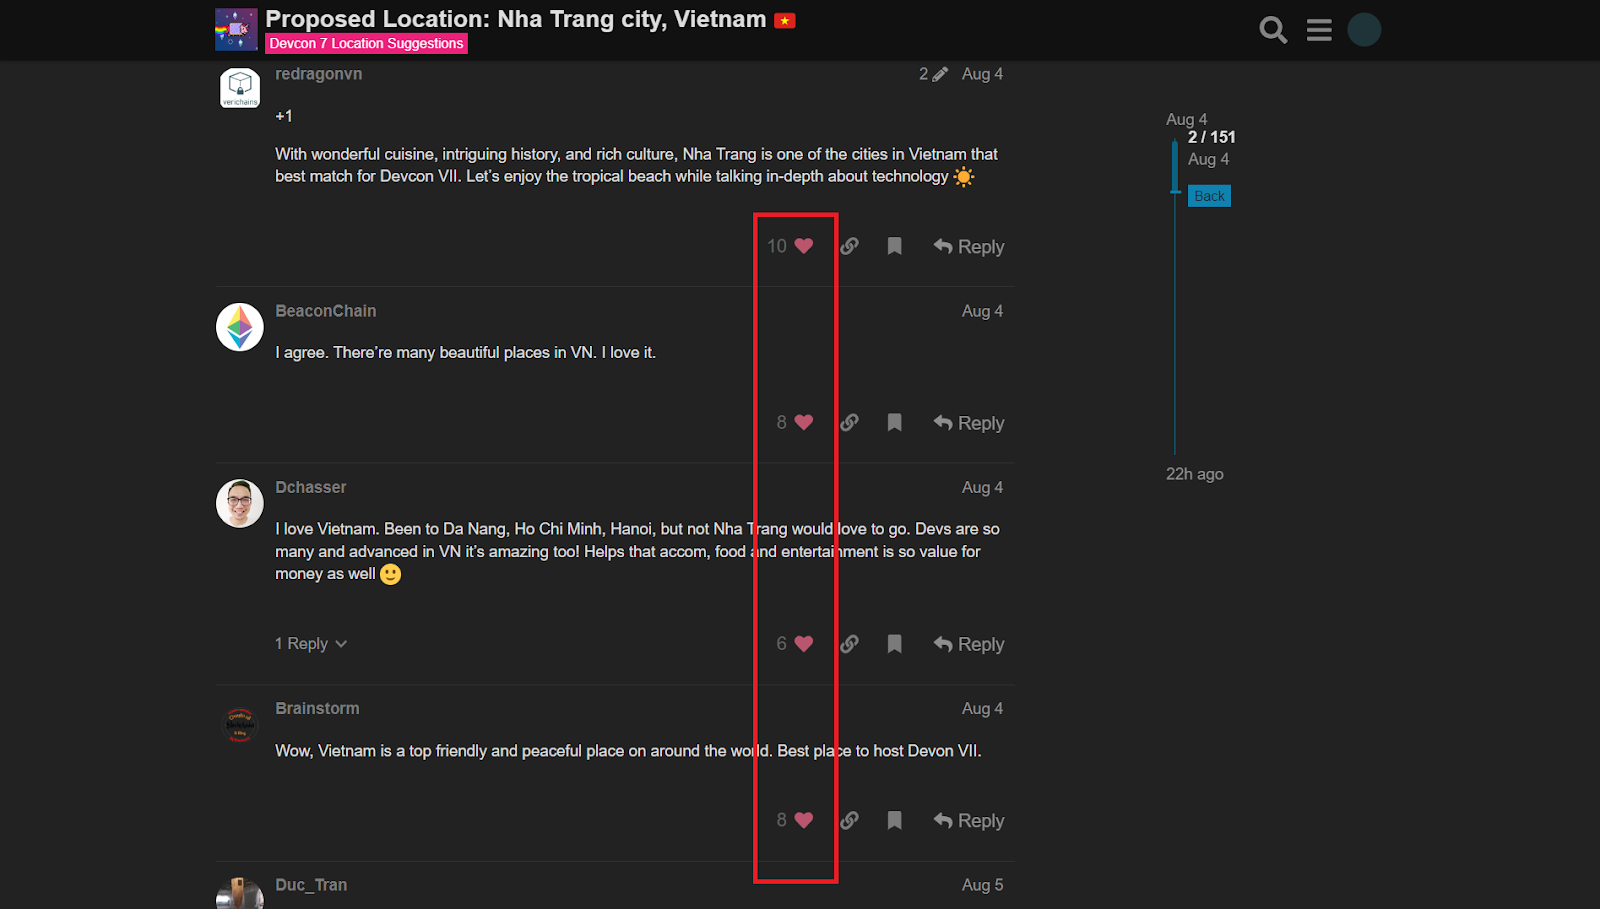Image resolution: width=1600 pixels, height=909 pixels.
Task: Like Dchasser's post with 6 hearts
Action: [804, 644]
